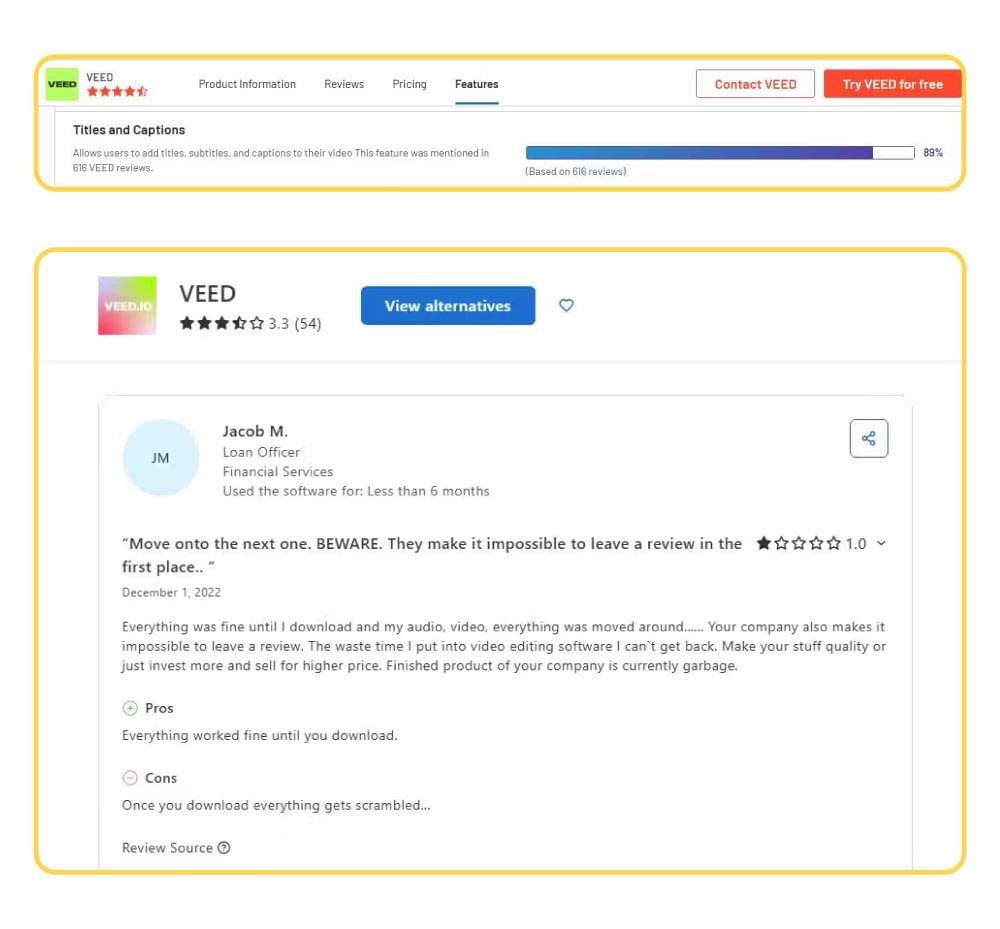
Task: Click the 89% percentage label
Action: click(932, 152)
